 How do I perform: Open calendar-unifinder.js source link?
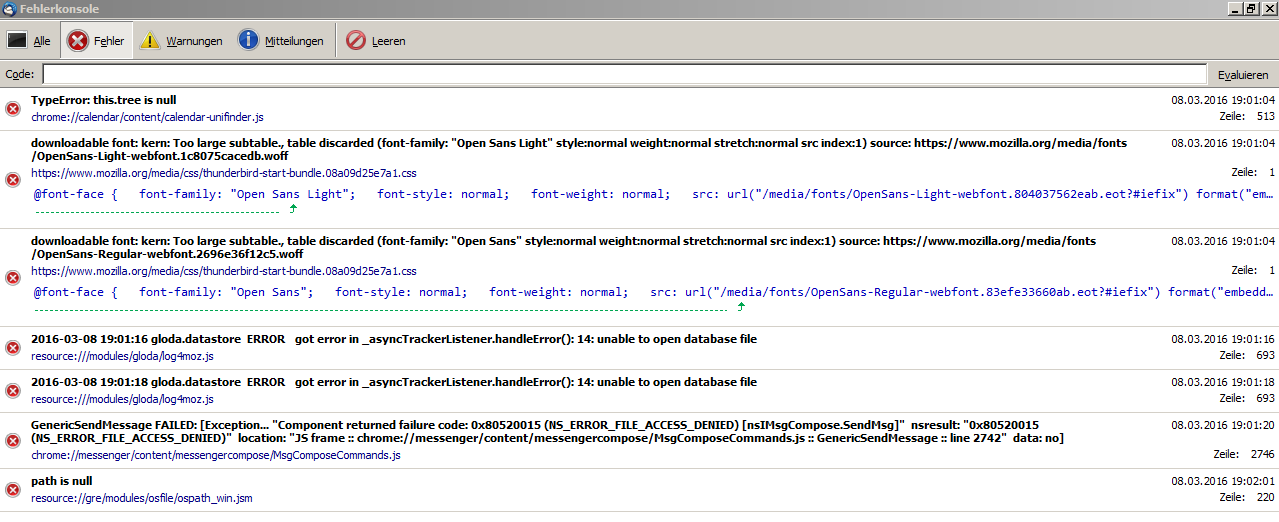coord(147,117)
